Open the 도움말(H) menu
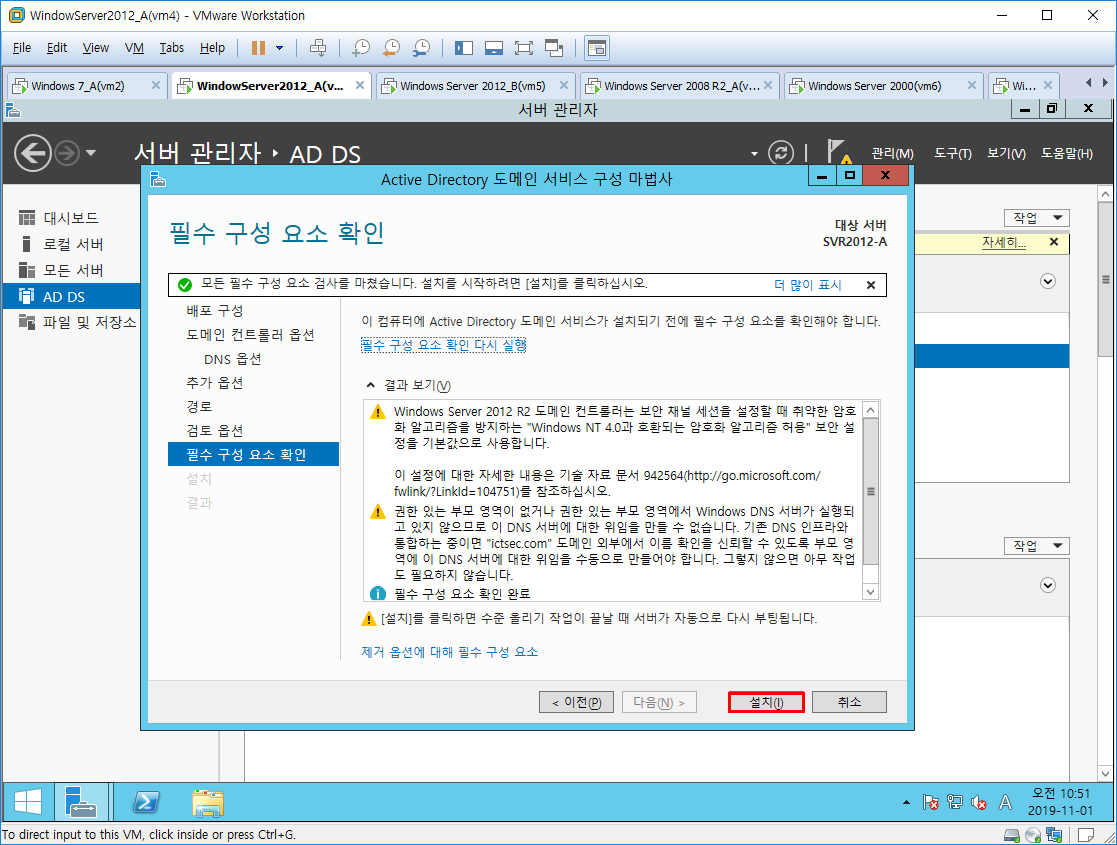The image size is (1117, 845). pos(1066,153)
